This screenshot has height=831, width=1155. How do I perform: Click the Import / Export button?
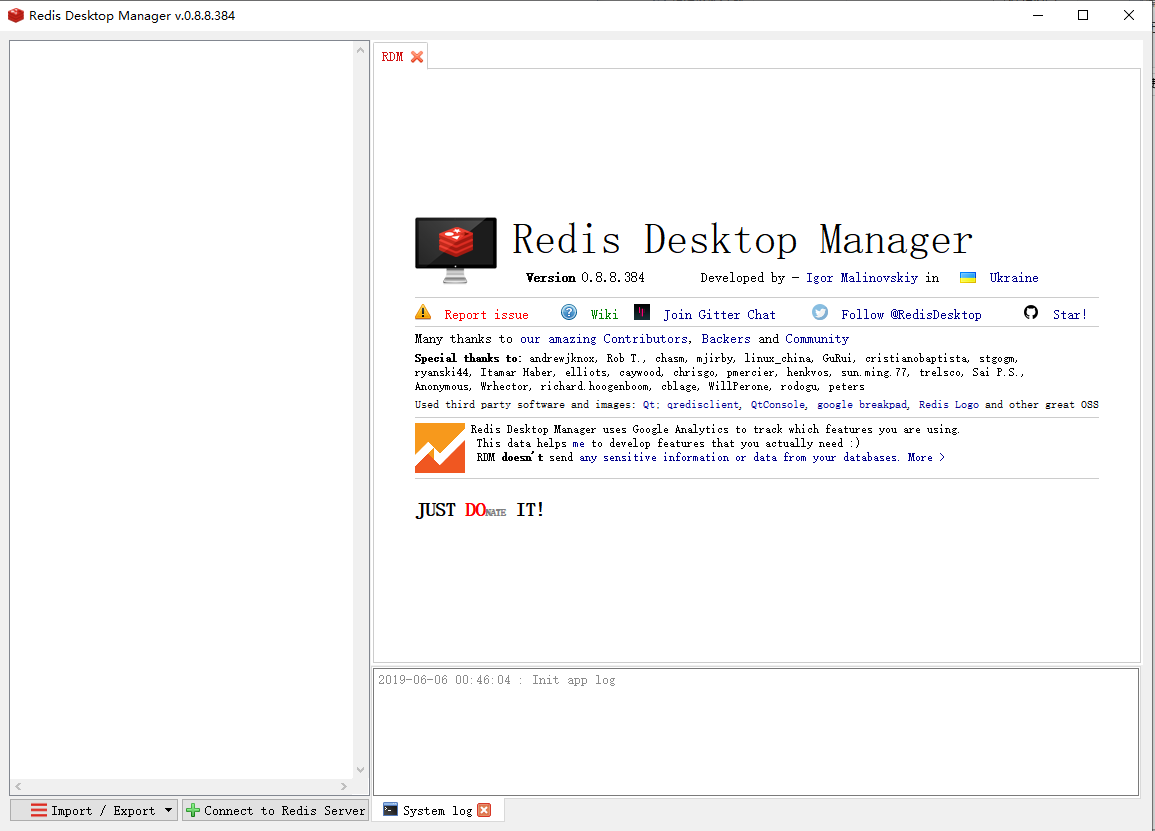94,810
